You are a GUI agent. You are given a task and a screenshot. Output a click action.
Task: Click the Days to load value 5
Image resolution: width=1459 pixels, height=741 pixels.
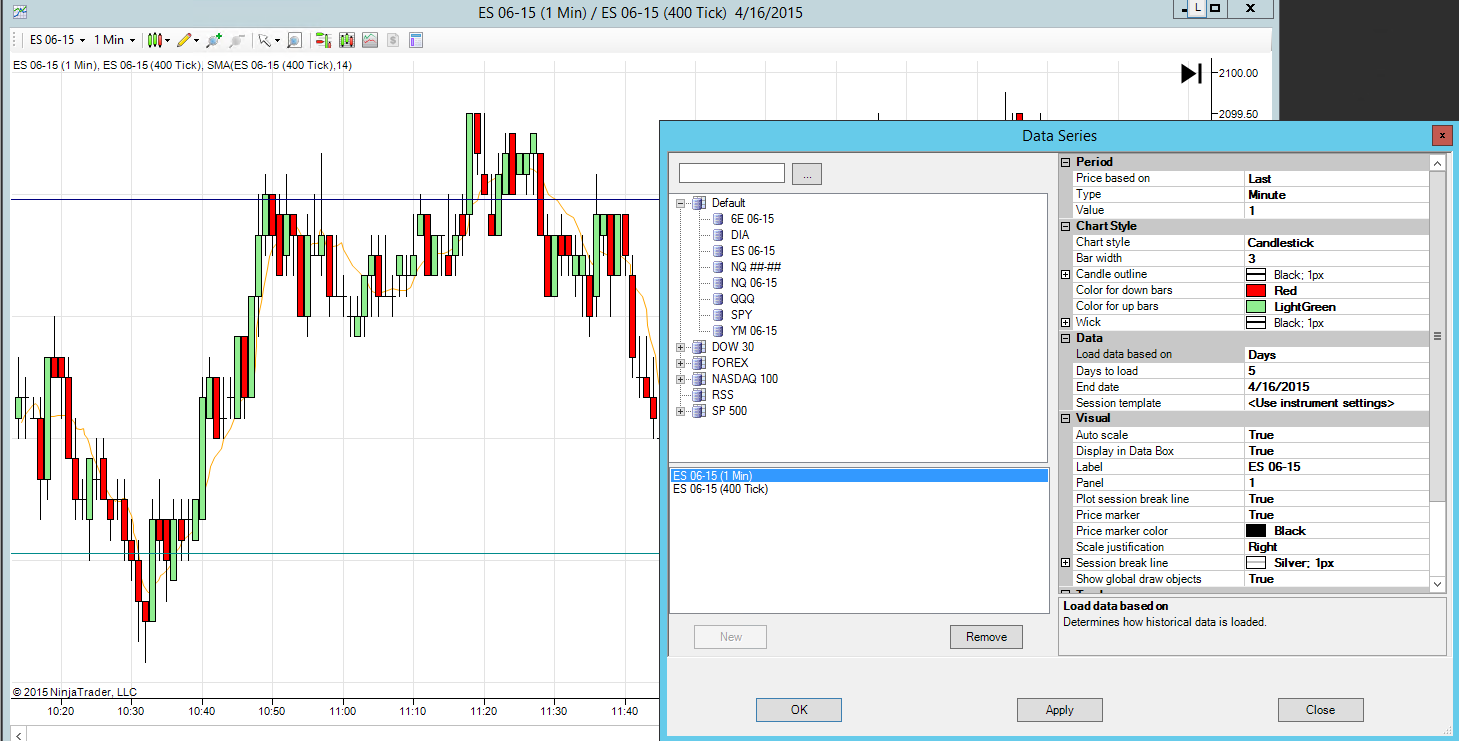tap(1337, 371)
